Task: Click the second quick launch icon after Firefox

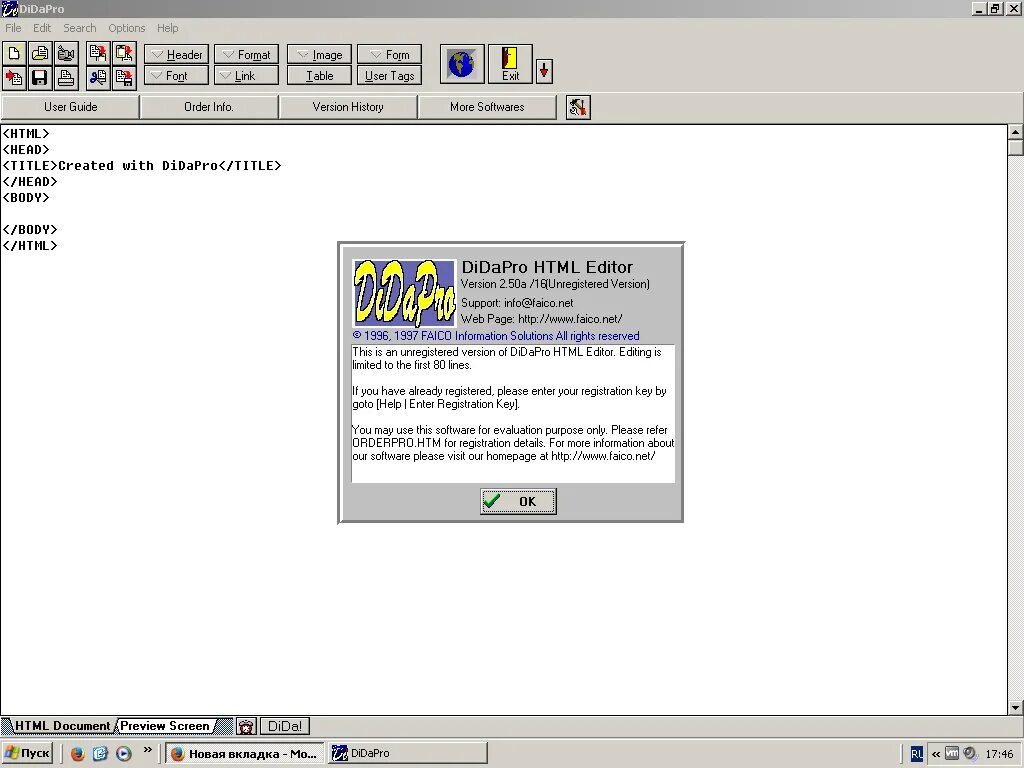Action: [x=100, y=754]
